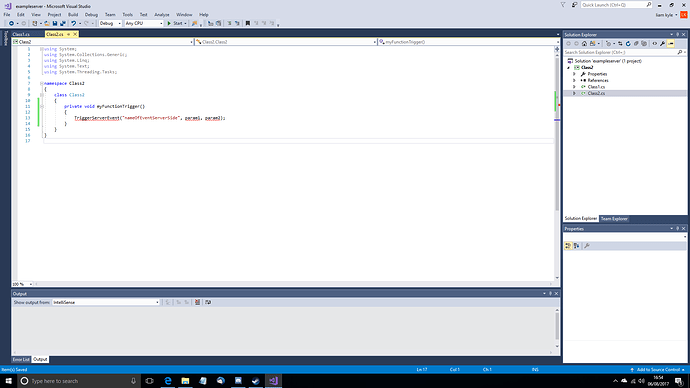Clear all output with the Clear All icon
The image size is (690, 388).
point(198,302)
